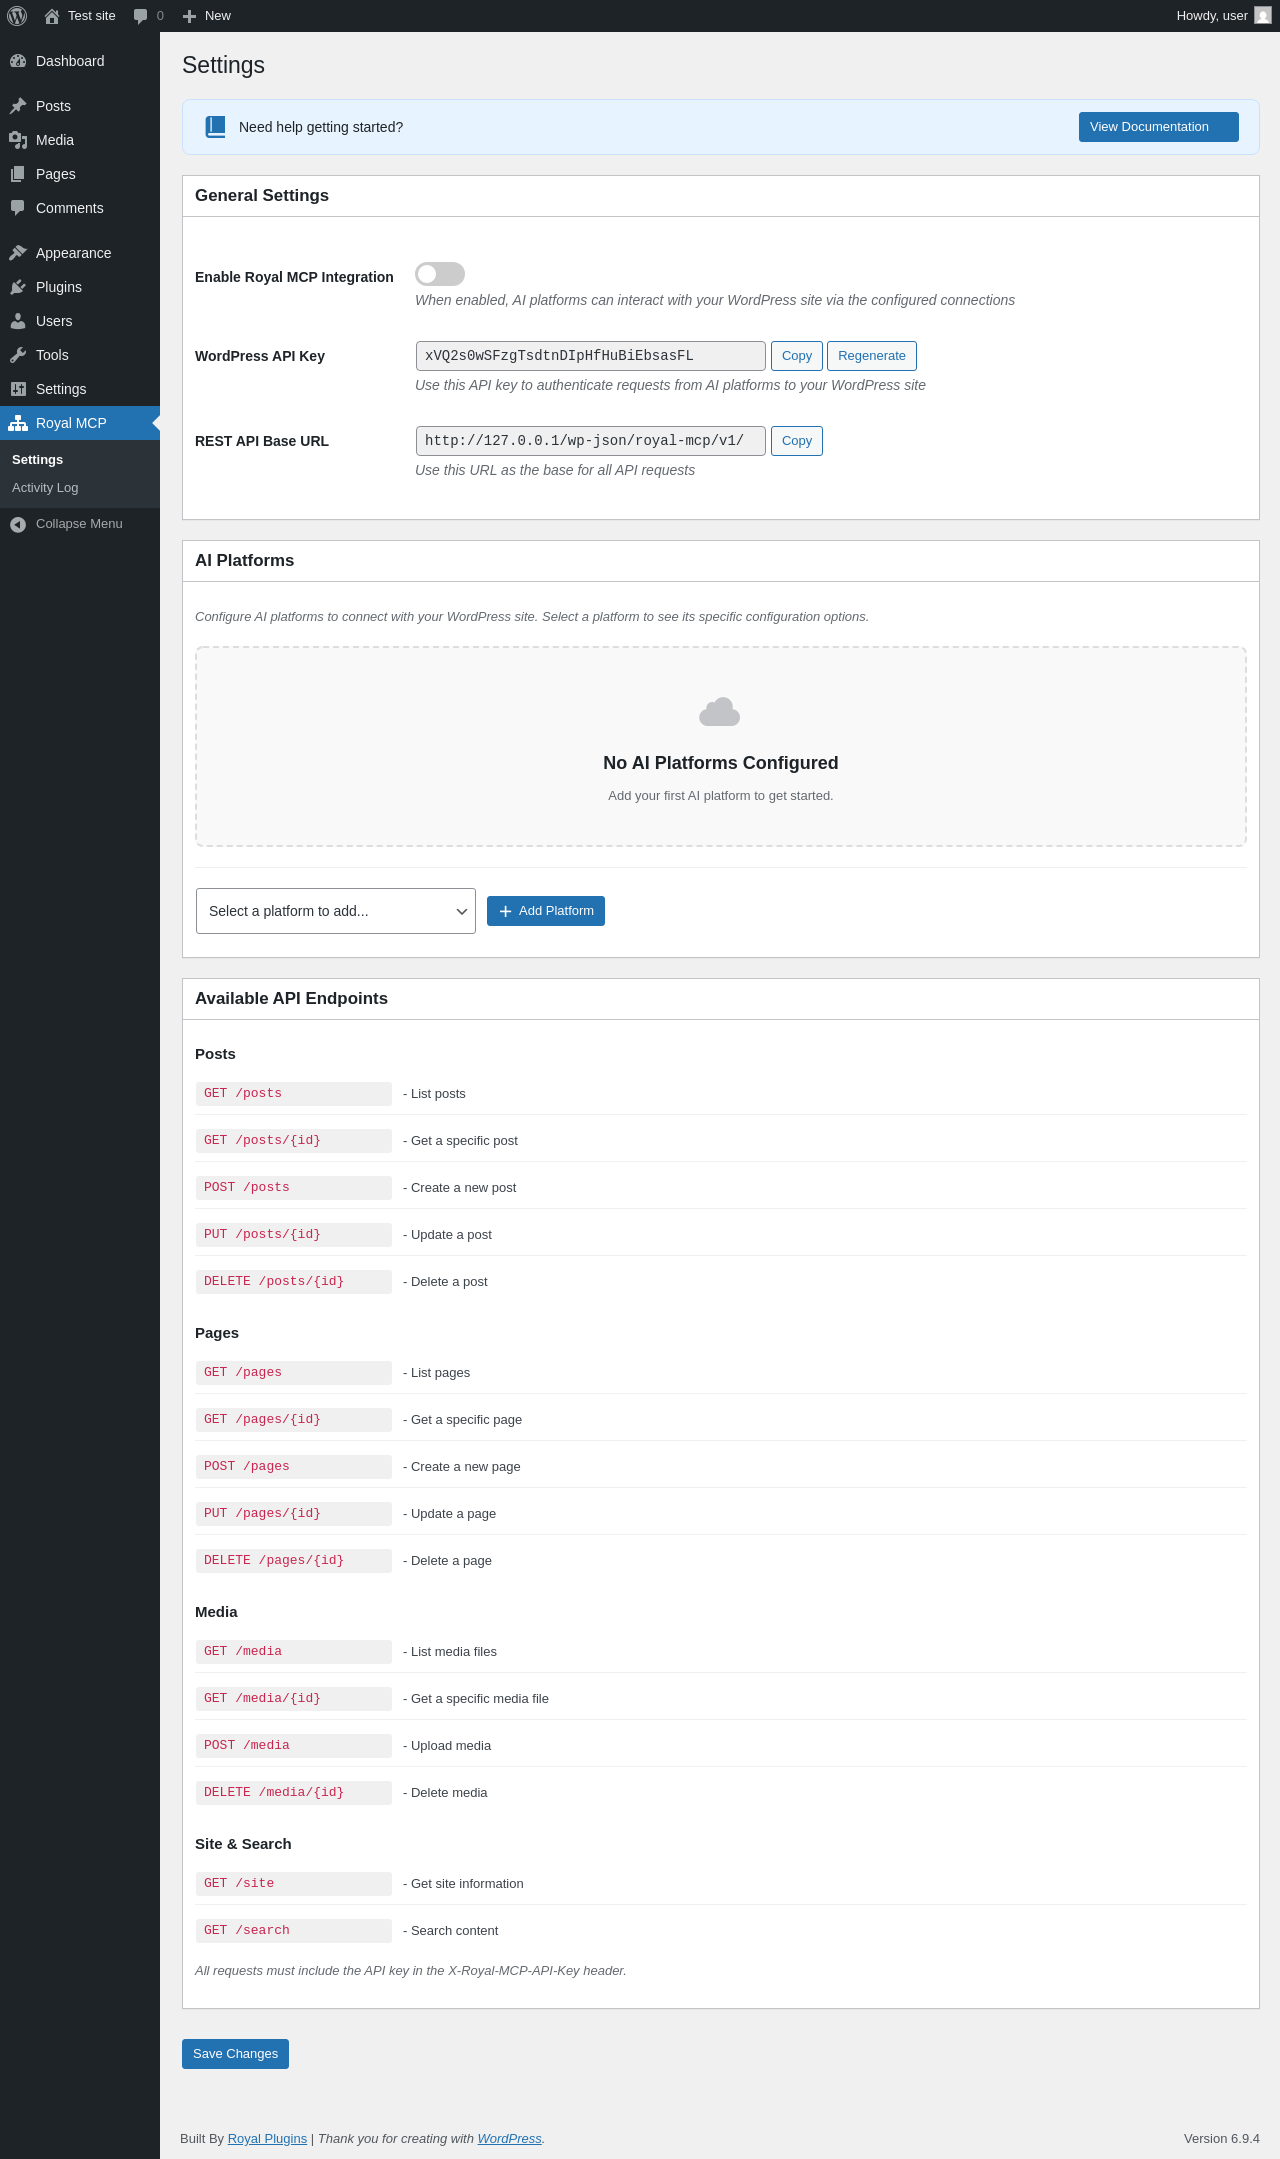Open the Select a platform to add dropdown
1280x2159 pixels.
pos(336,911)
